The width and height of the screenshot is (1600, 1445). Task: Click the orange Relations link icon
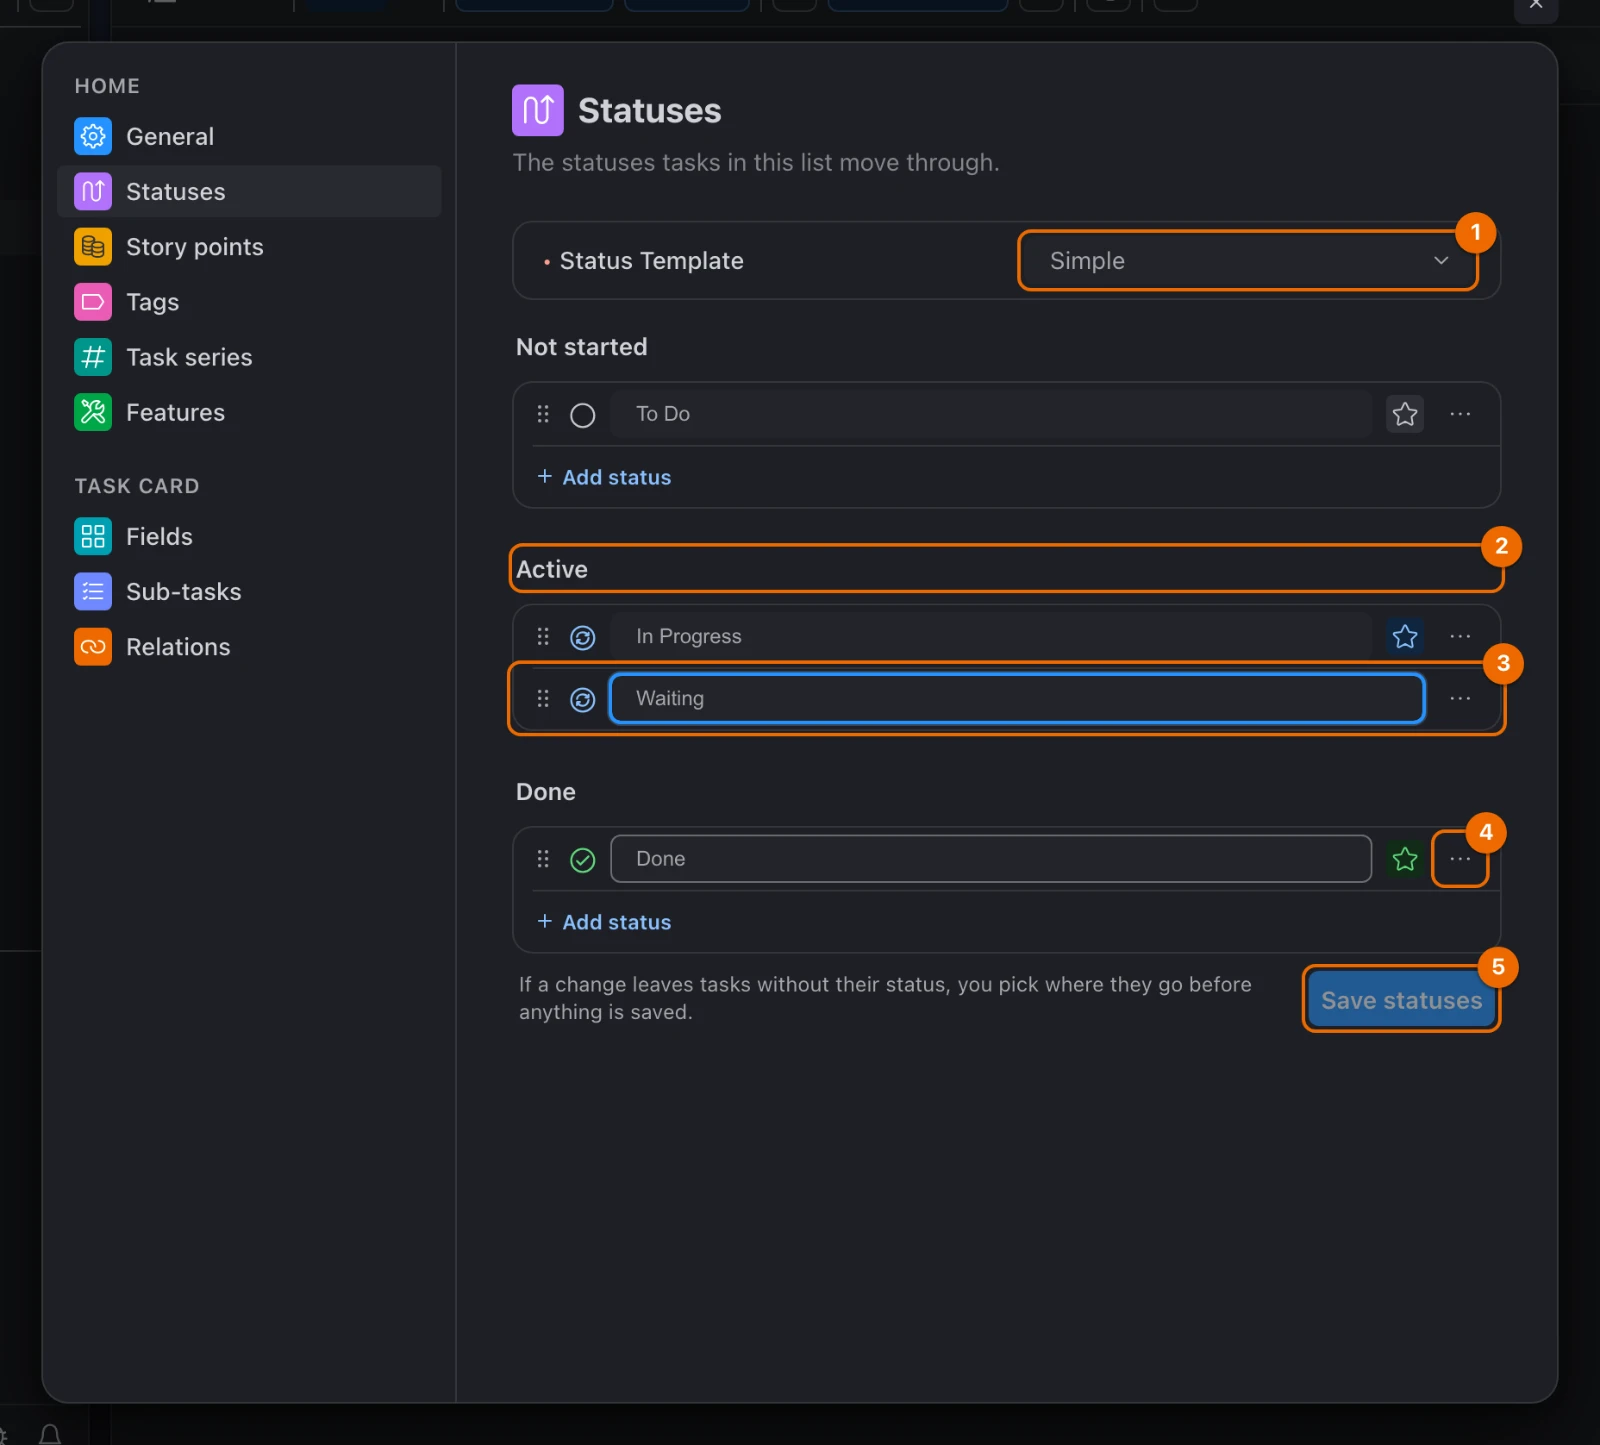point(93,646)
